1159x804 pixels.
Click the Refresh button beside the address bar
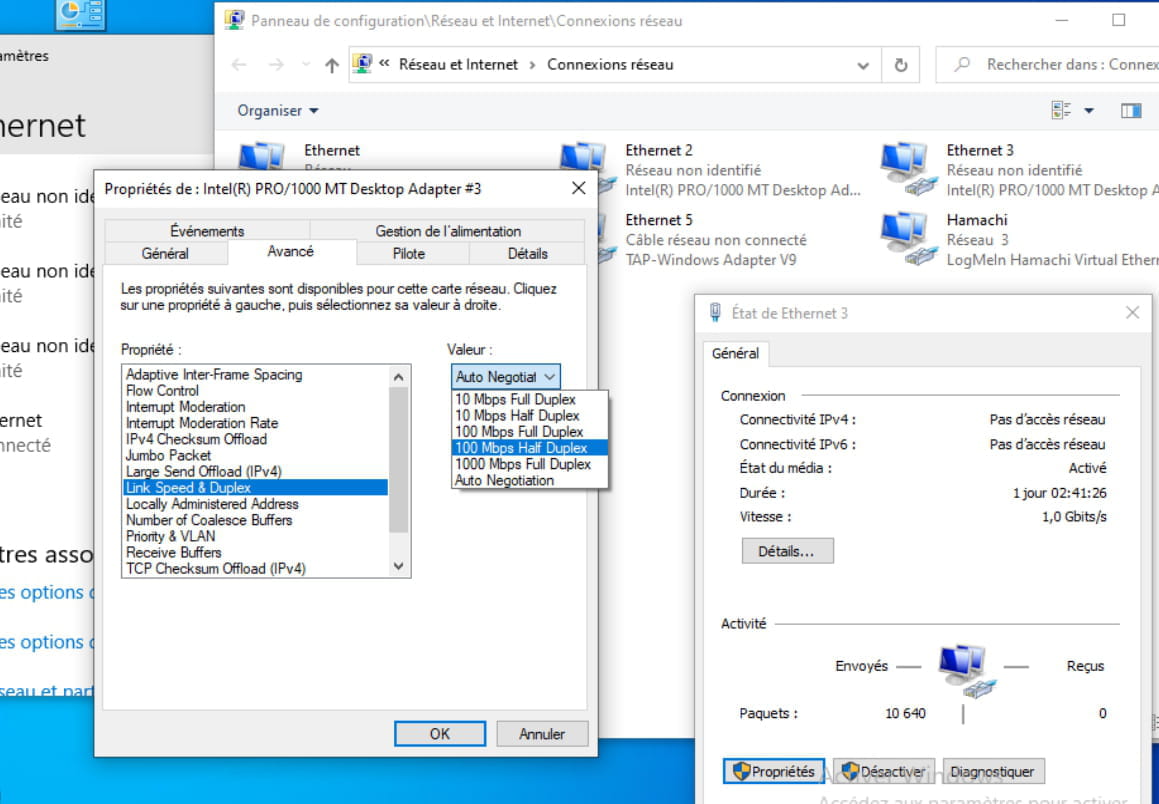(x=900, y=65)
